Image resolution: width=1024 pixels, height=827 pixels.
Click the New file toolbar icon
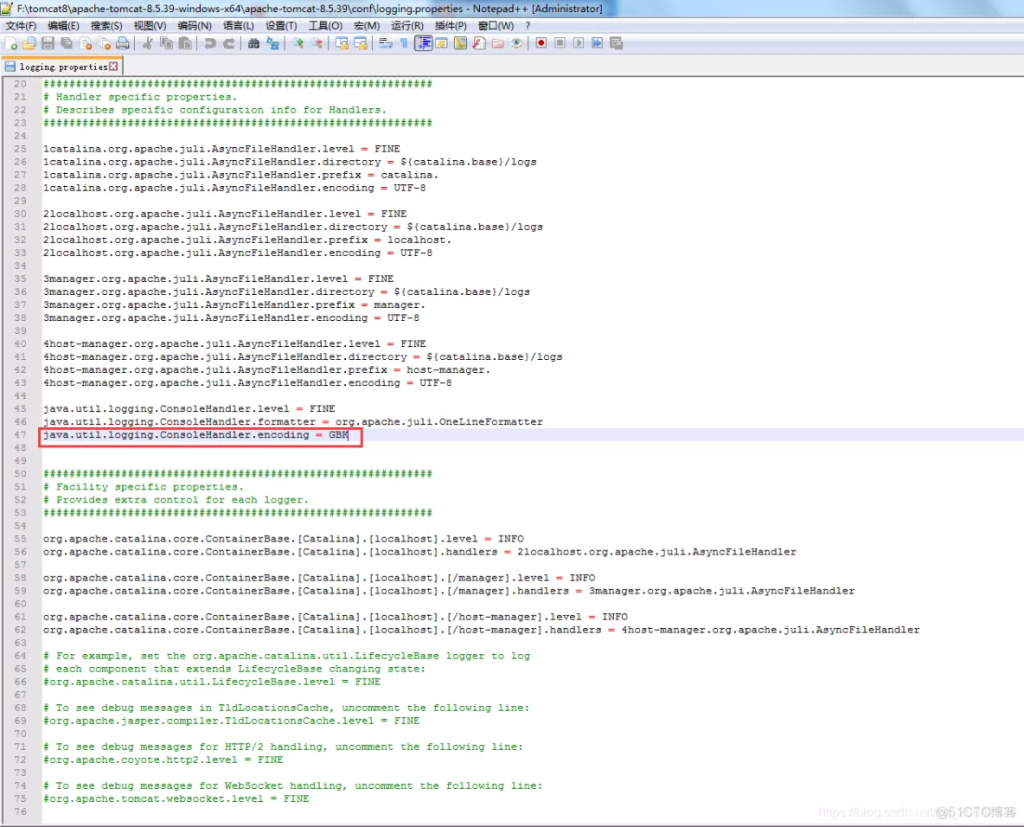(10, 43)
